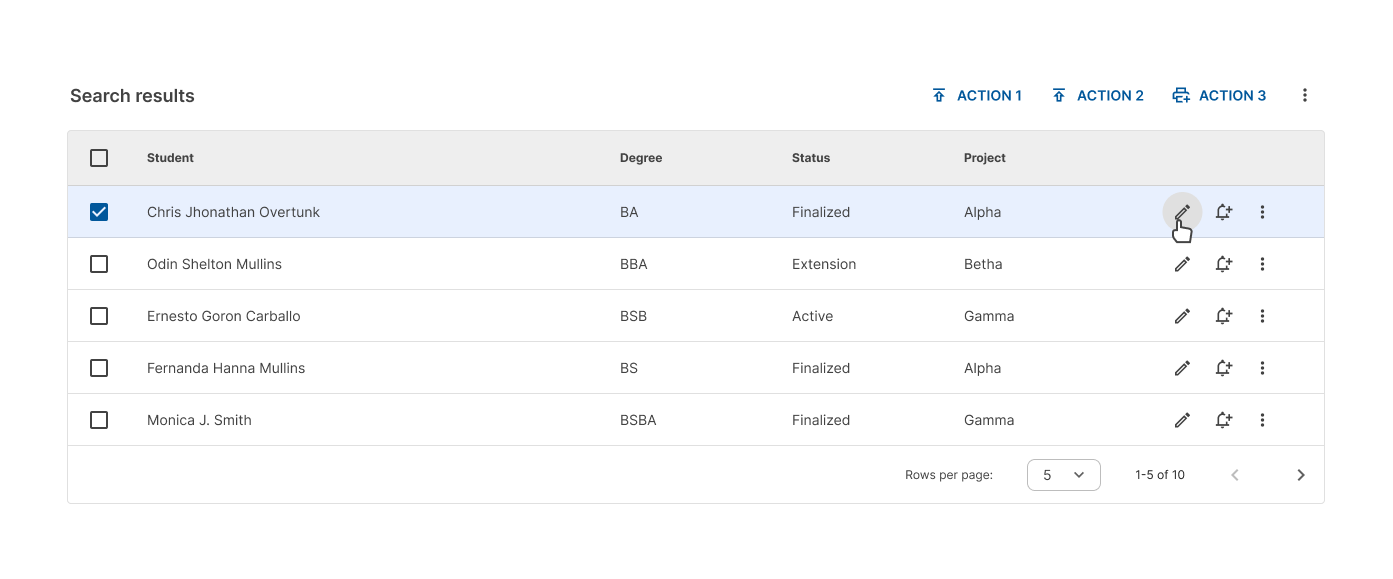Toggle the select all checkbox in header
Image resolution: width=1393 pixels, height=579 pixels.
(x=99, y=158)
